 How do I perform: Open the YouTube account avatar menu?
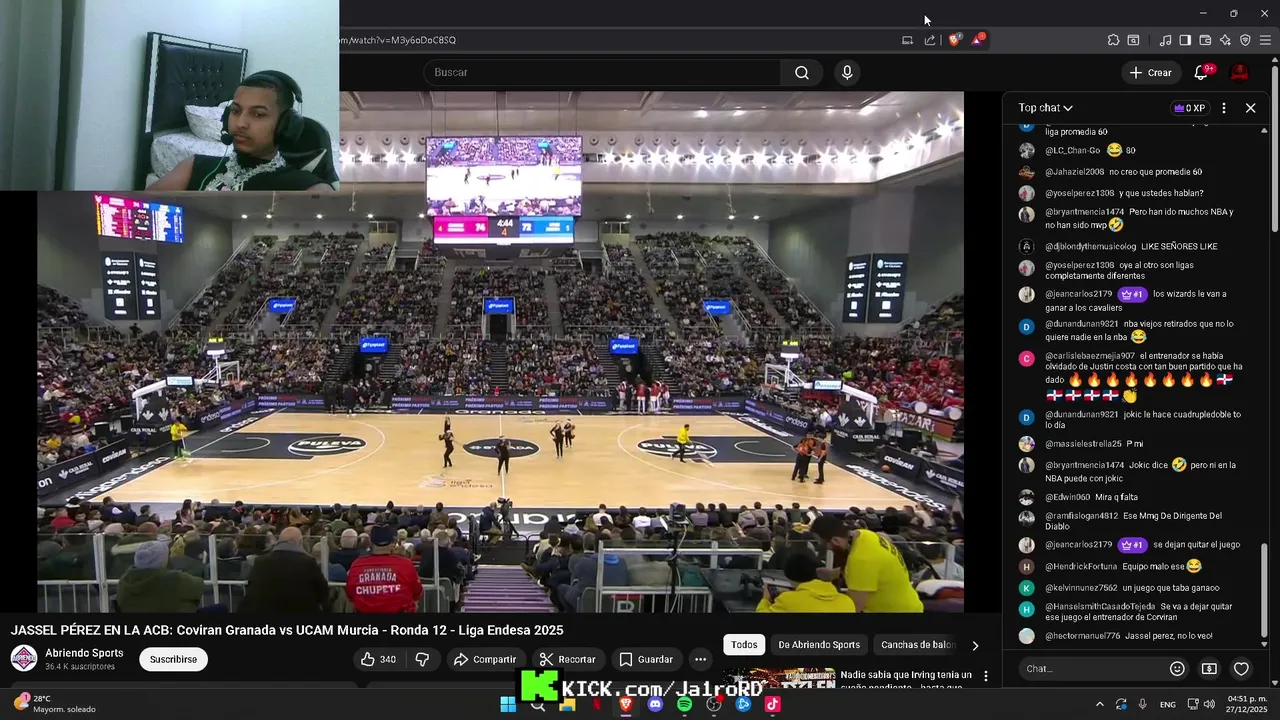[x=1239, y=72]
